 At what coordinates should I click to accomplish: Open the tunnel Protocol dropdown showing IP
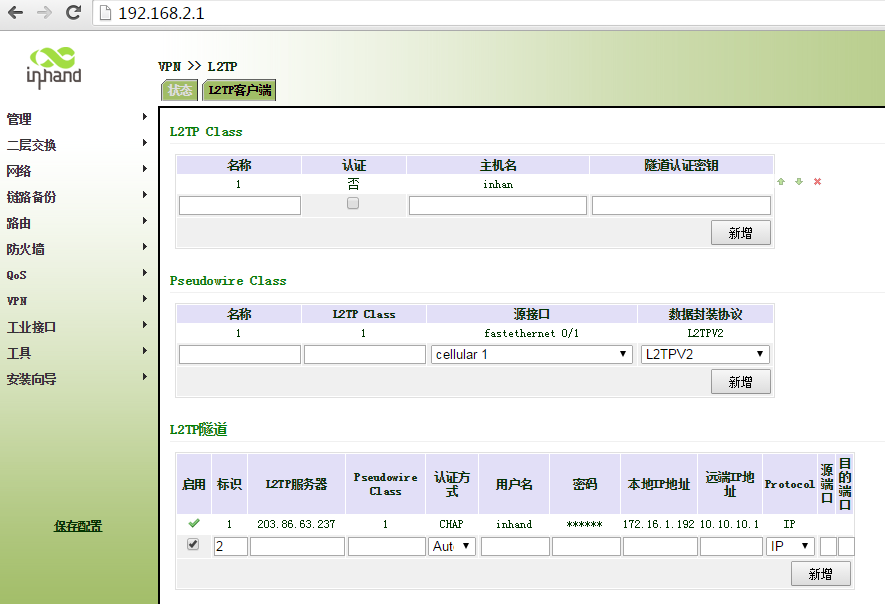(x=790, y=546)
